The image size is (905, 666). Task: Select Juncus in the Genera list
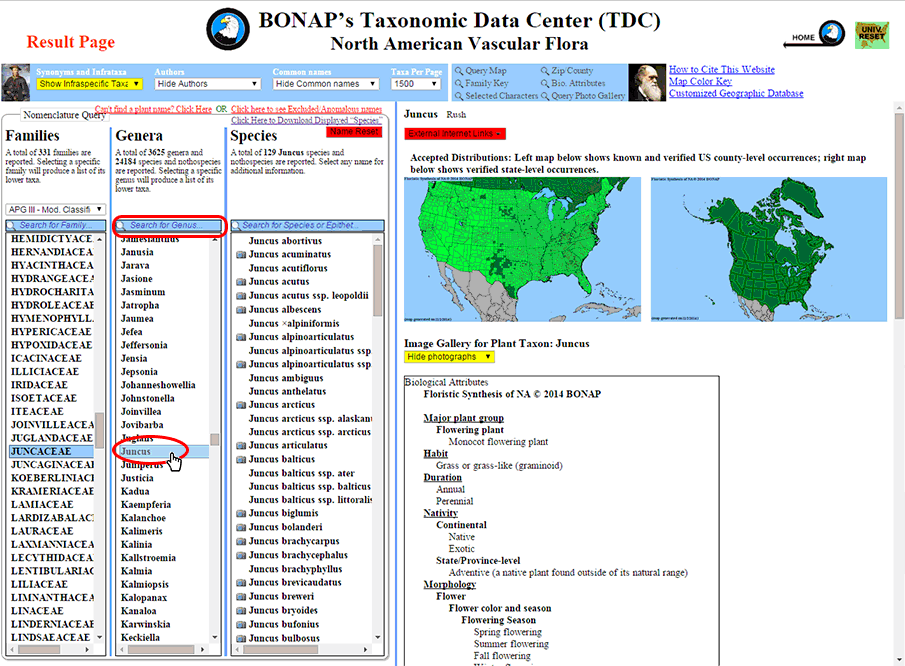163,452
